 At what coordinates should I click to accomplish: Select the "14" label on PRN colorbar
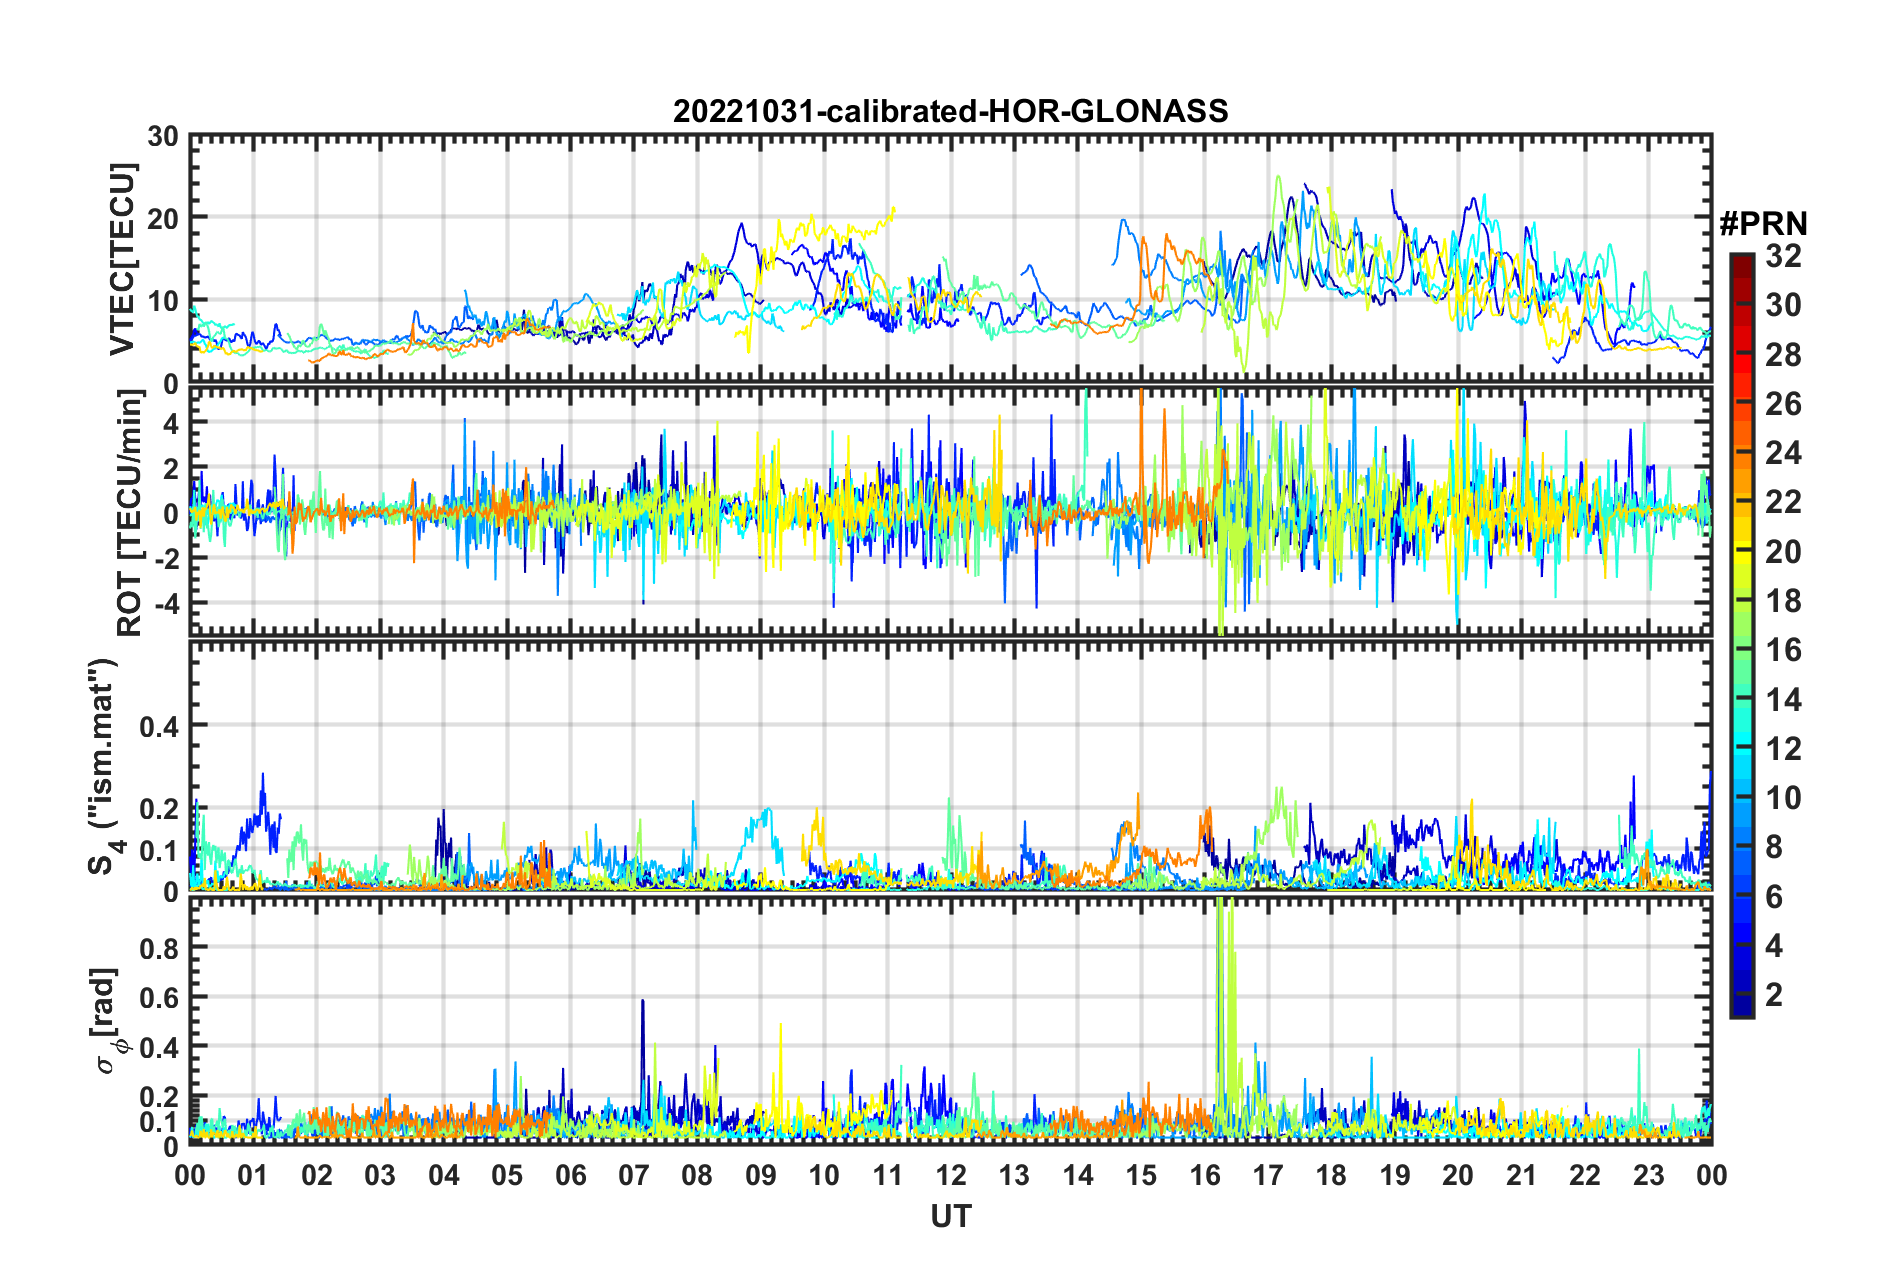tap(1783, 700)
